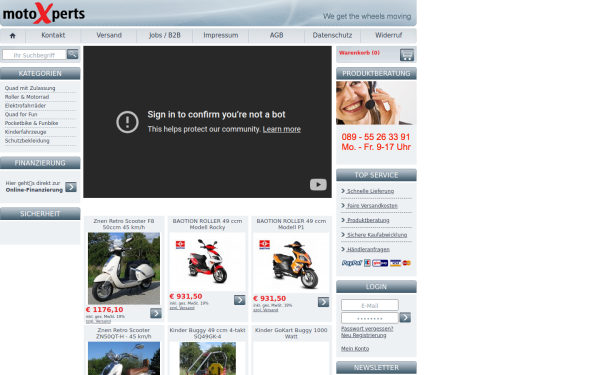Click Neu Registrierung link
Screen dimensions: 600x375
pyautogui.click(x=364, y=335)
